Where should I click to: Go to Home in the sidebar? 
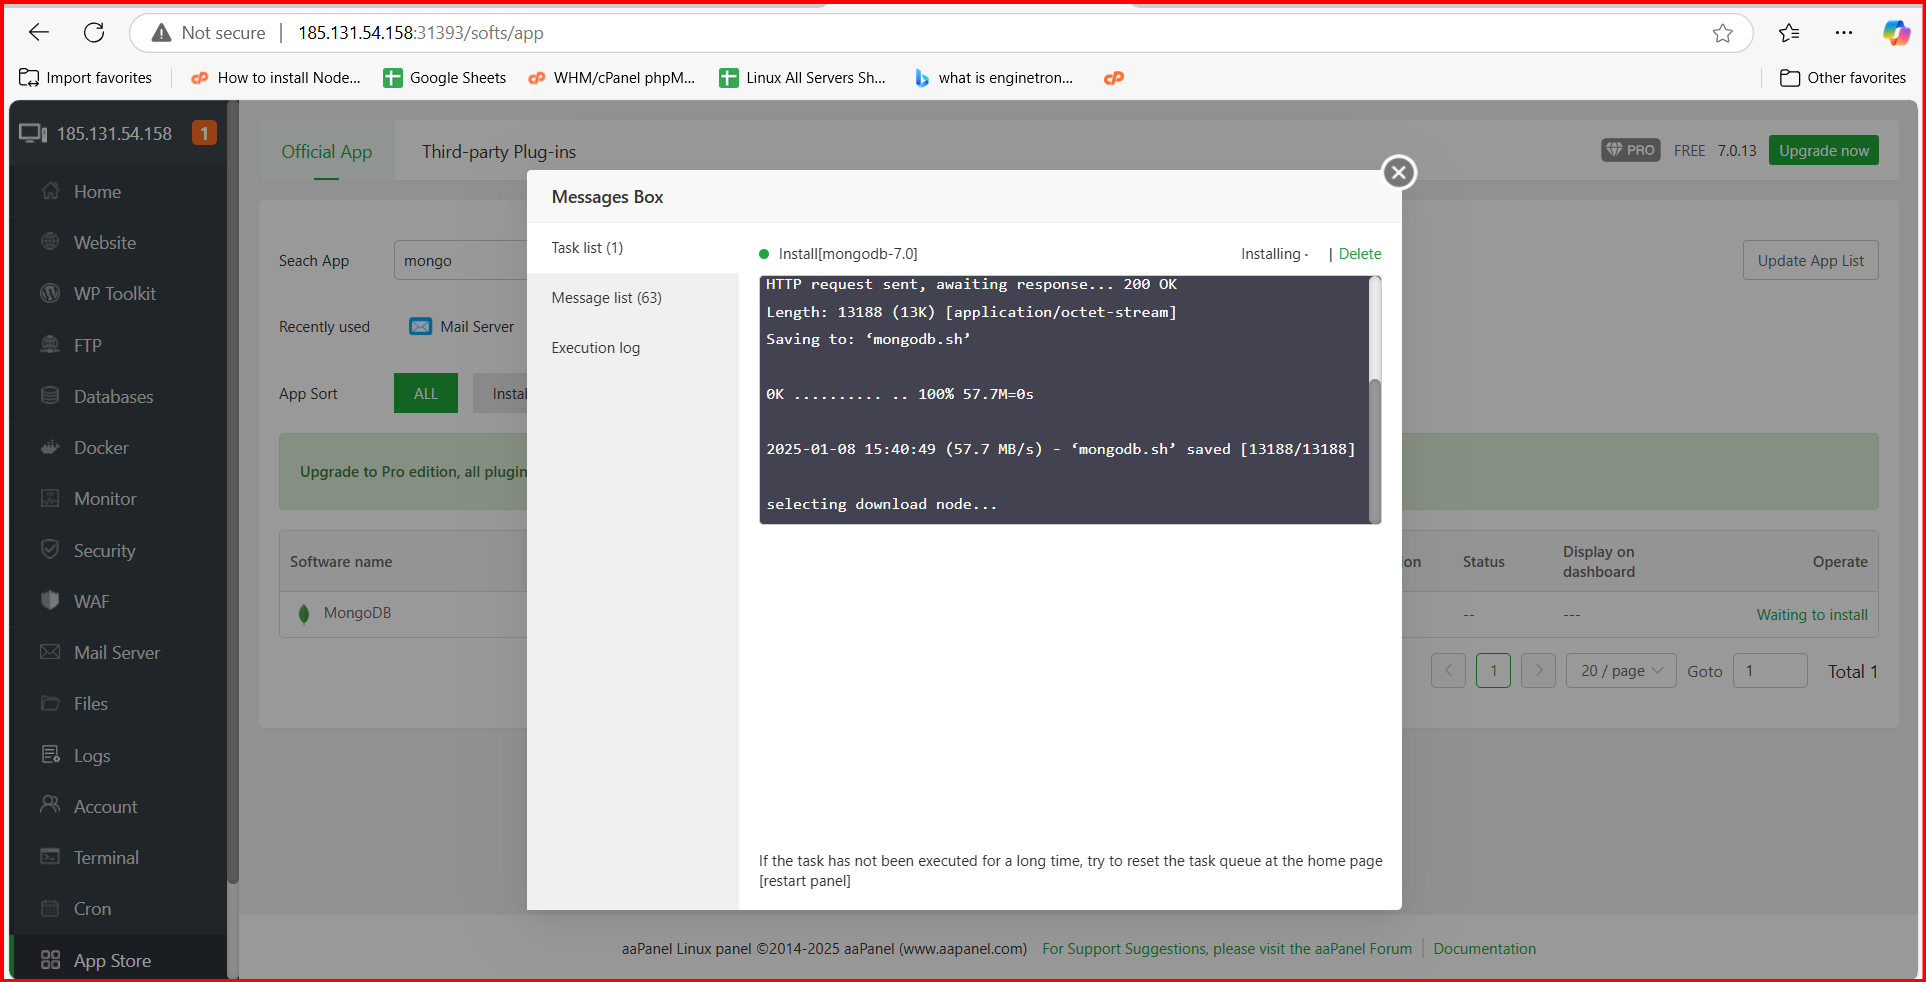point(97,192)
